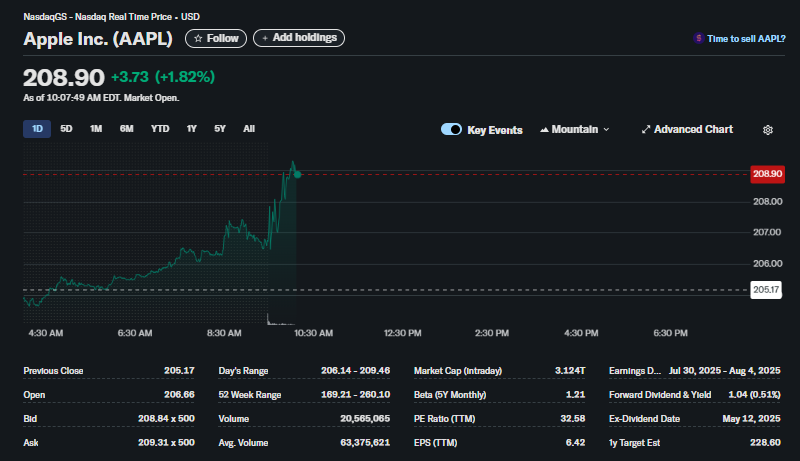Click the purple dollar icon near Time to sell
The height and width of the screenshot is (461, 800).
point(698,38)
